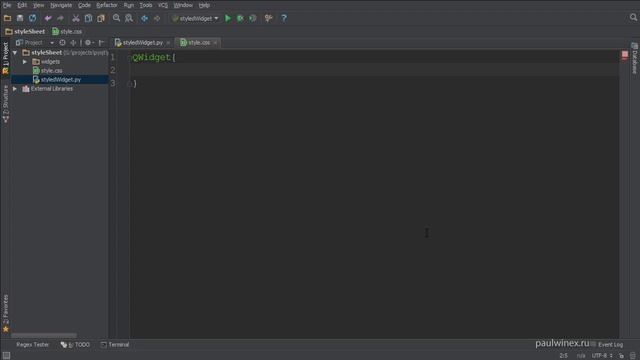Open Regex Tester tool window

click(33, 345)
